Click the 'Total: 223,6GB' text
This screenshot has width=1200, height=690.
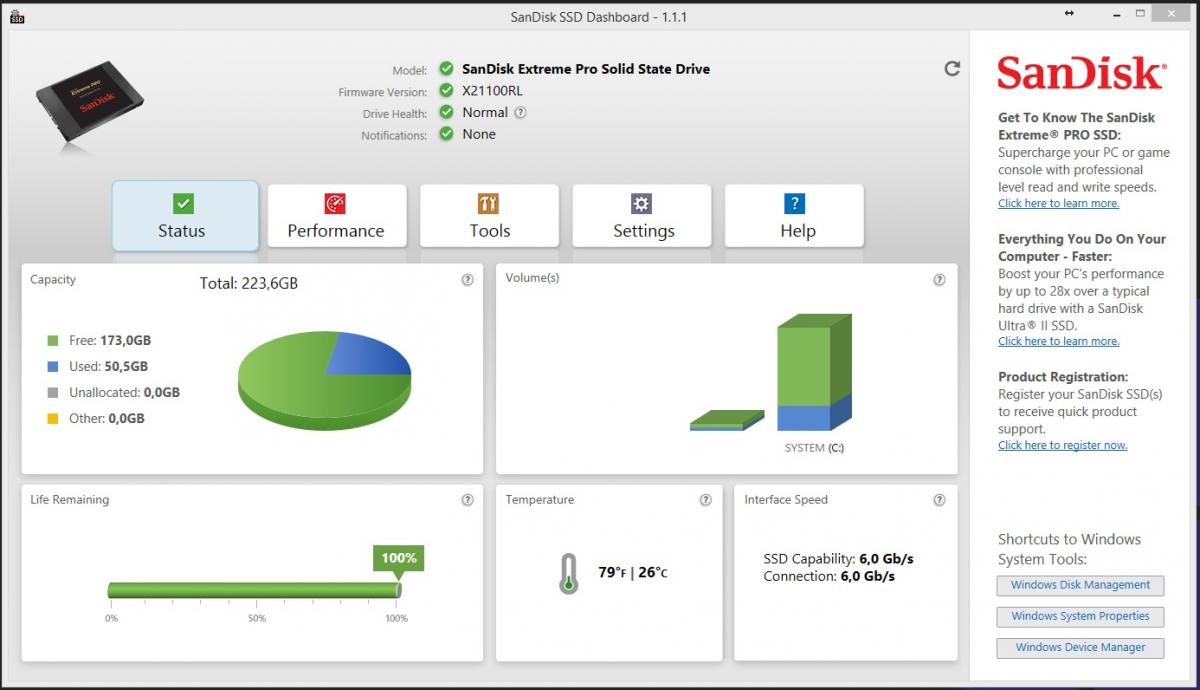249,283
